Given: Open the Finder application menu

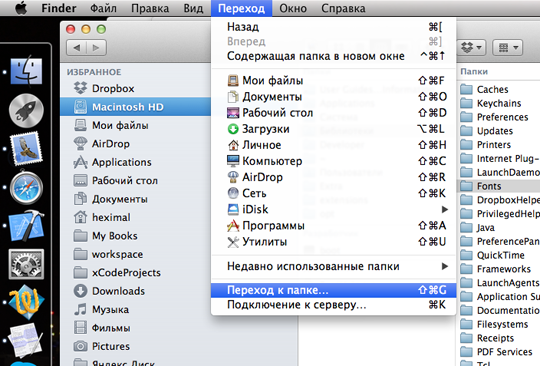Looking at the screenshot, I should point(59,8).
